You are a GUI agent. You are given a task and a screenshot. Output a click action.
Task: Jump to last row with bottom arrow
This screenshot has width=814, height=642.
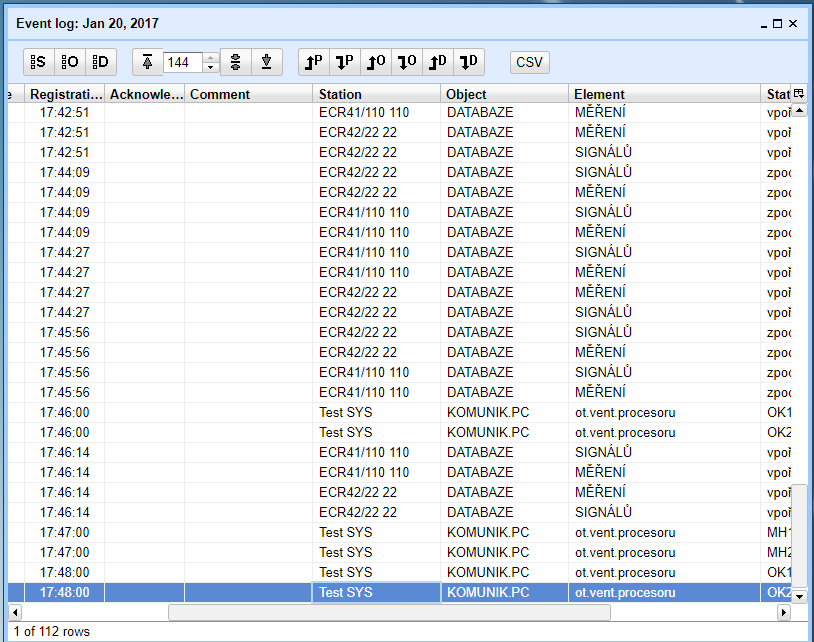point(267,62)
